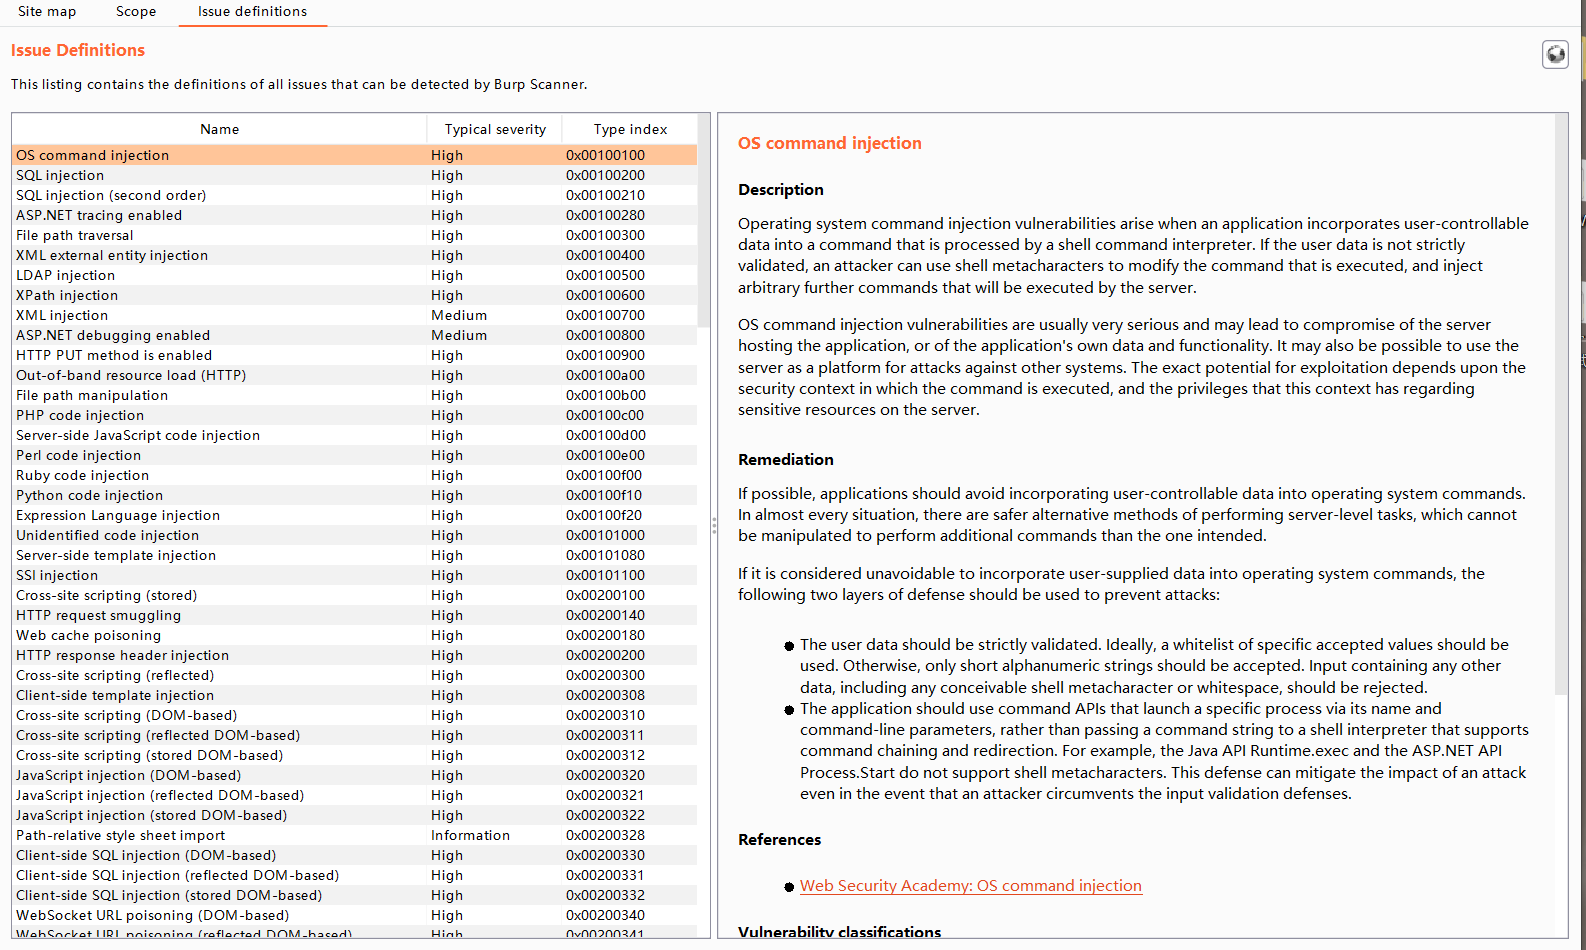1586x950 pixels.
Task: Click the Remediation heading in details pane
Action: 786,460
